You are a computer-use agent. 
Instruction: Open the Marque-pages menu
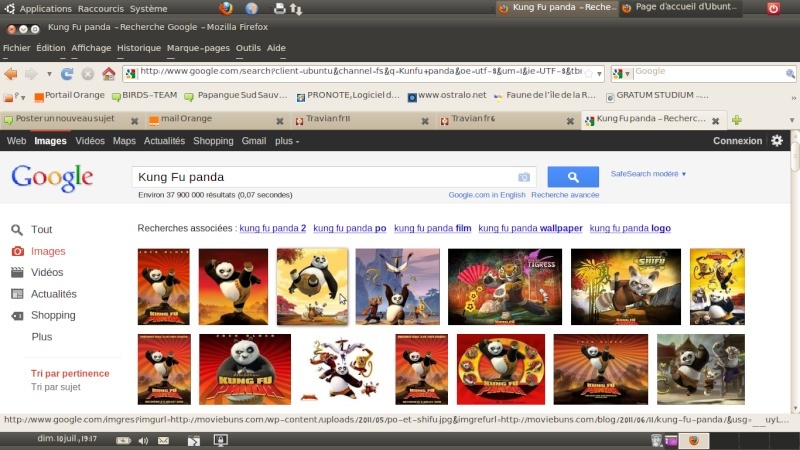coord(198,48)
